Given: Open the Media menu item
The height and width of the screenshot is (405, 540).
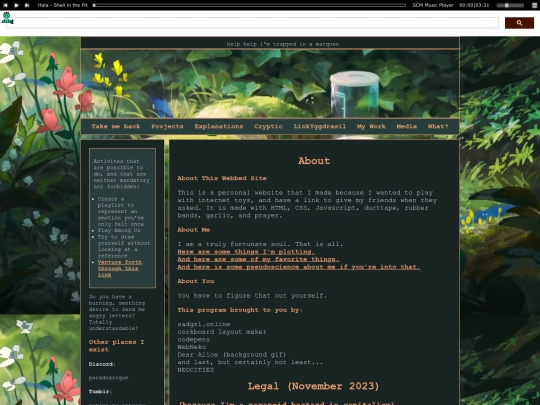Looking at the screenshot, I should coord(406,126).
